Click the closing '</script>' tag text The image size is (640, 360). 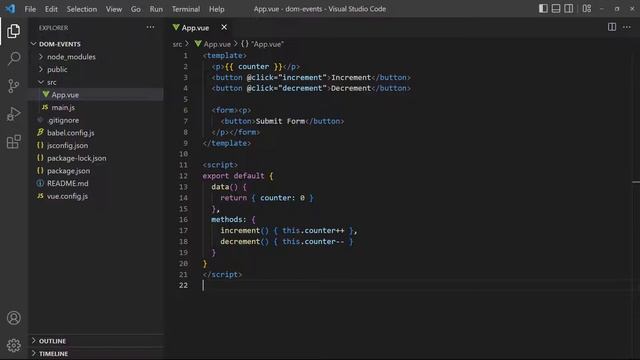point(222,275)
